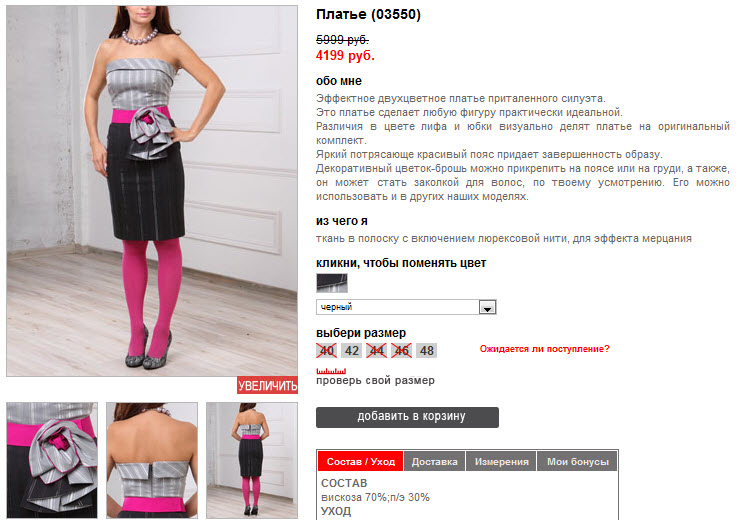This screenshot has width=745, height=520.
Task: Click the Ожидается ли поступление? link
Action: click(544, 349)
